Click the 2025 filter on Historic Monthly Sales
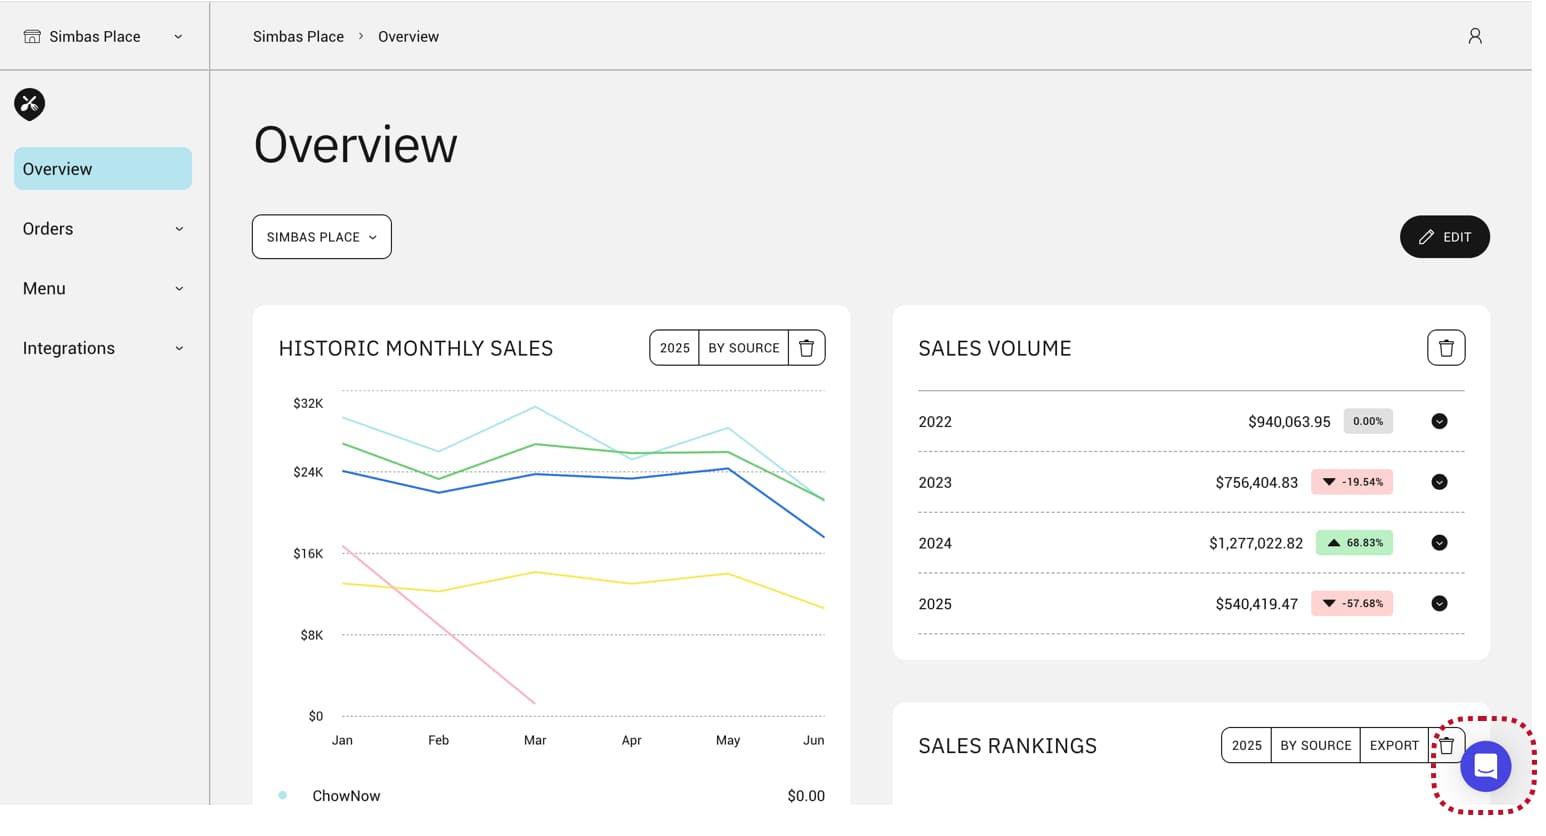 click(x=674, y=347)
